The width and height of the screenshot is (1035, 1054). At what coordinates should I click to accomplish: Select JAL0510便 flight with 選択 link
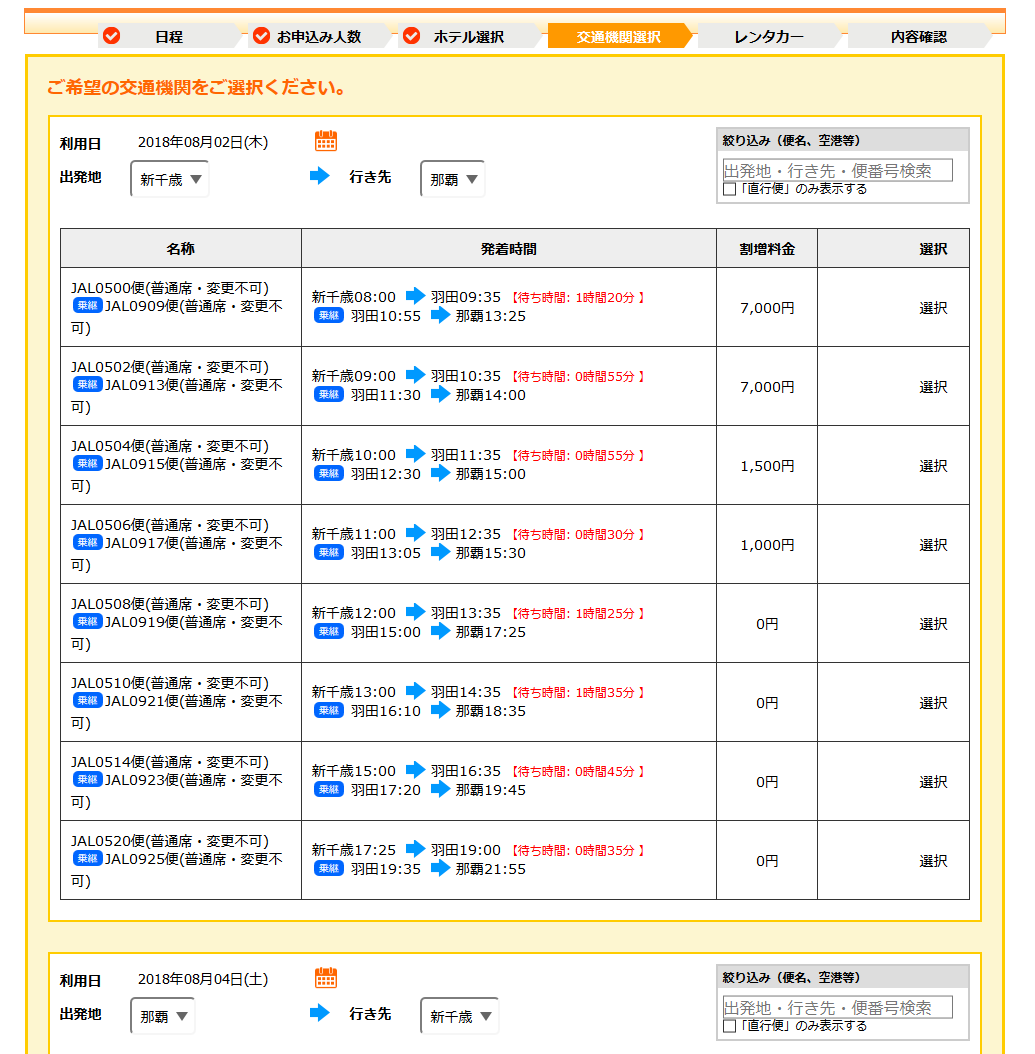[933, 703]
